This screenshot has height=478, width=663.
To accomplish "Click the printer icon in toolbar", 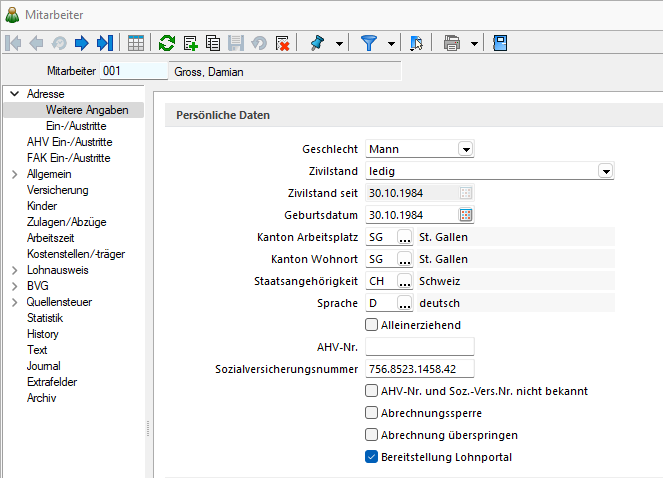I will [452, 43].
